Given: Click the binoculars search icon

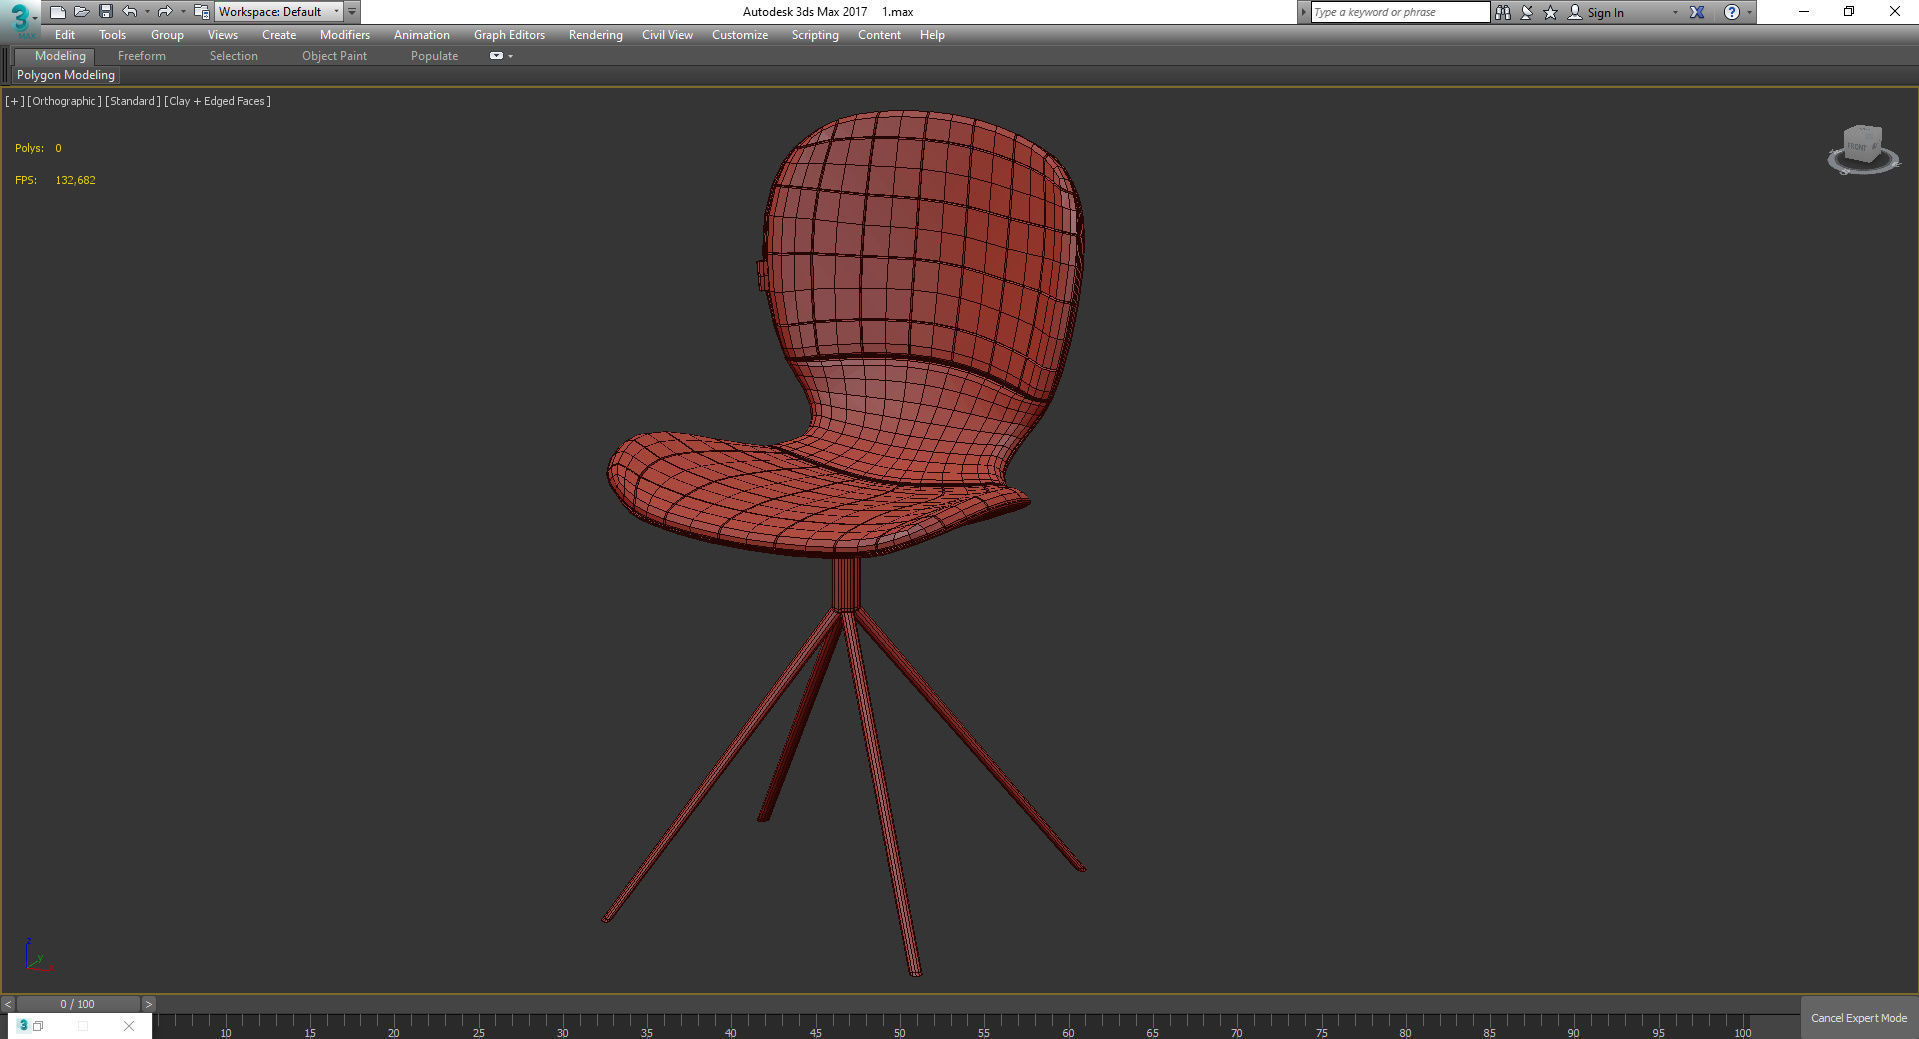Looking at the screenshot, I should click(x=1503, y=12).
